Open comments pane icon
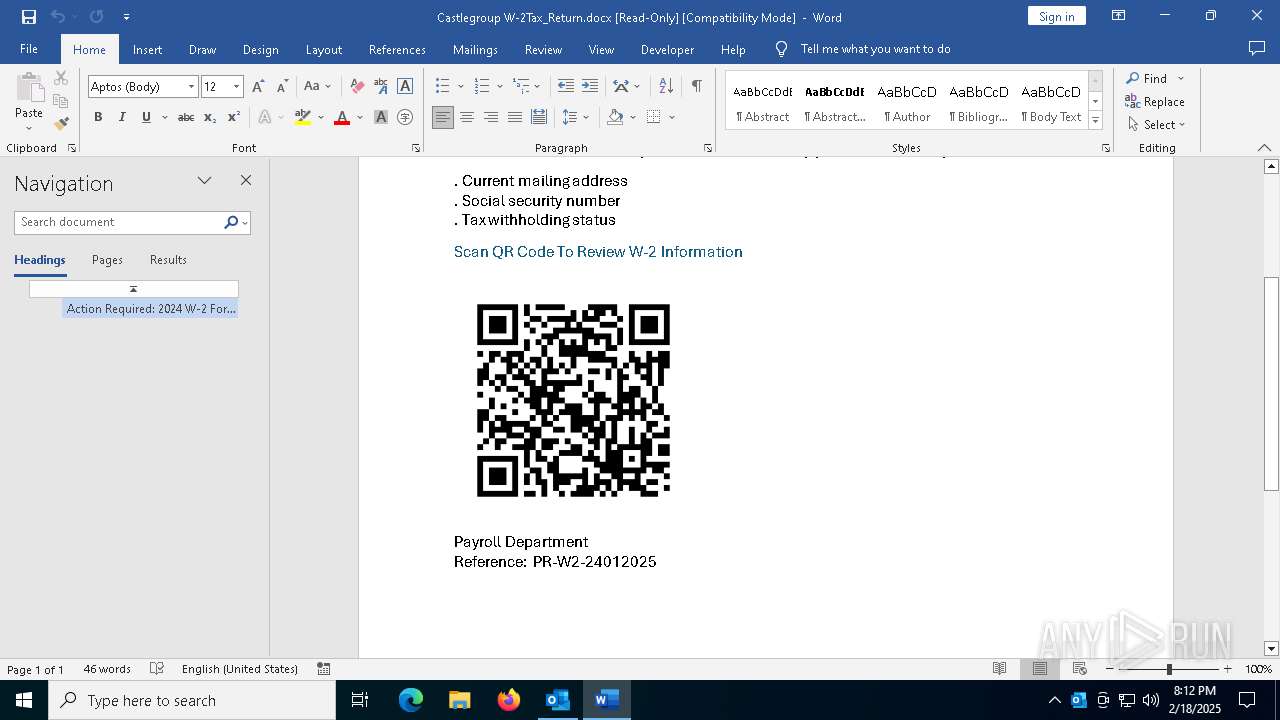1280x720 pixels. (1257, 49)
